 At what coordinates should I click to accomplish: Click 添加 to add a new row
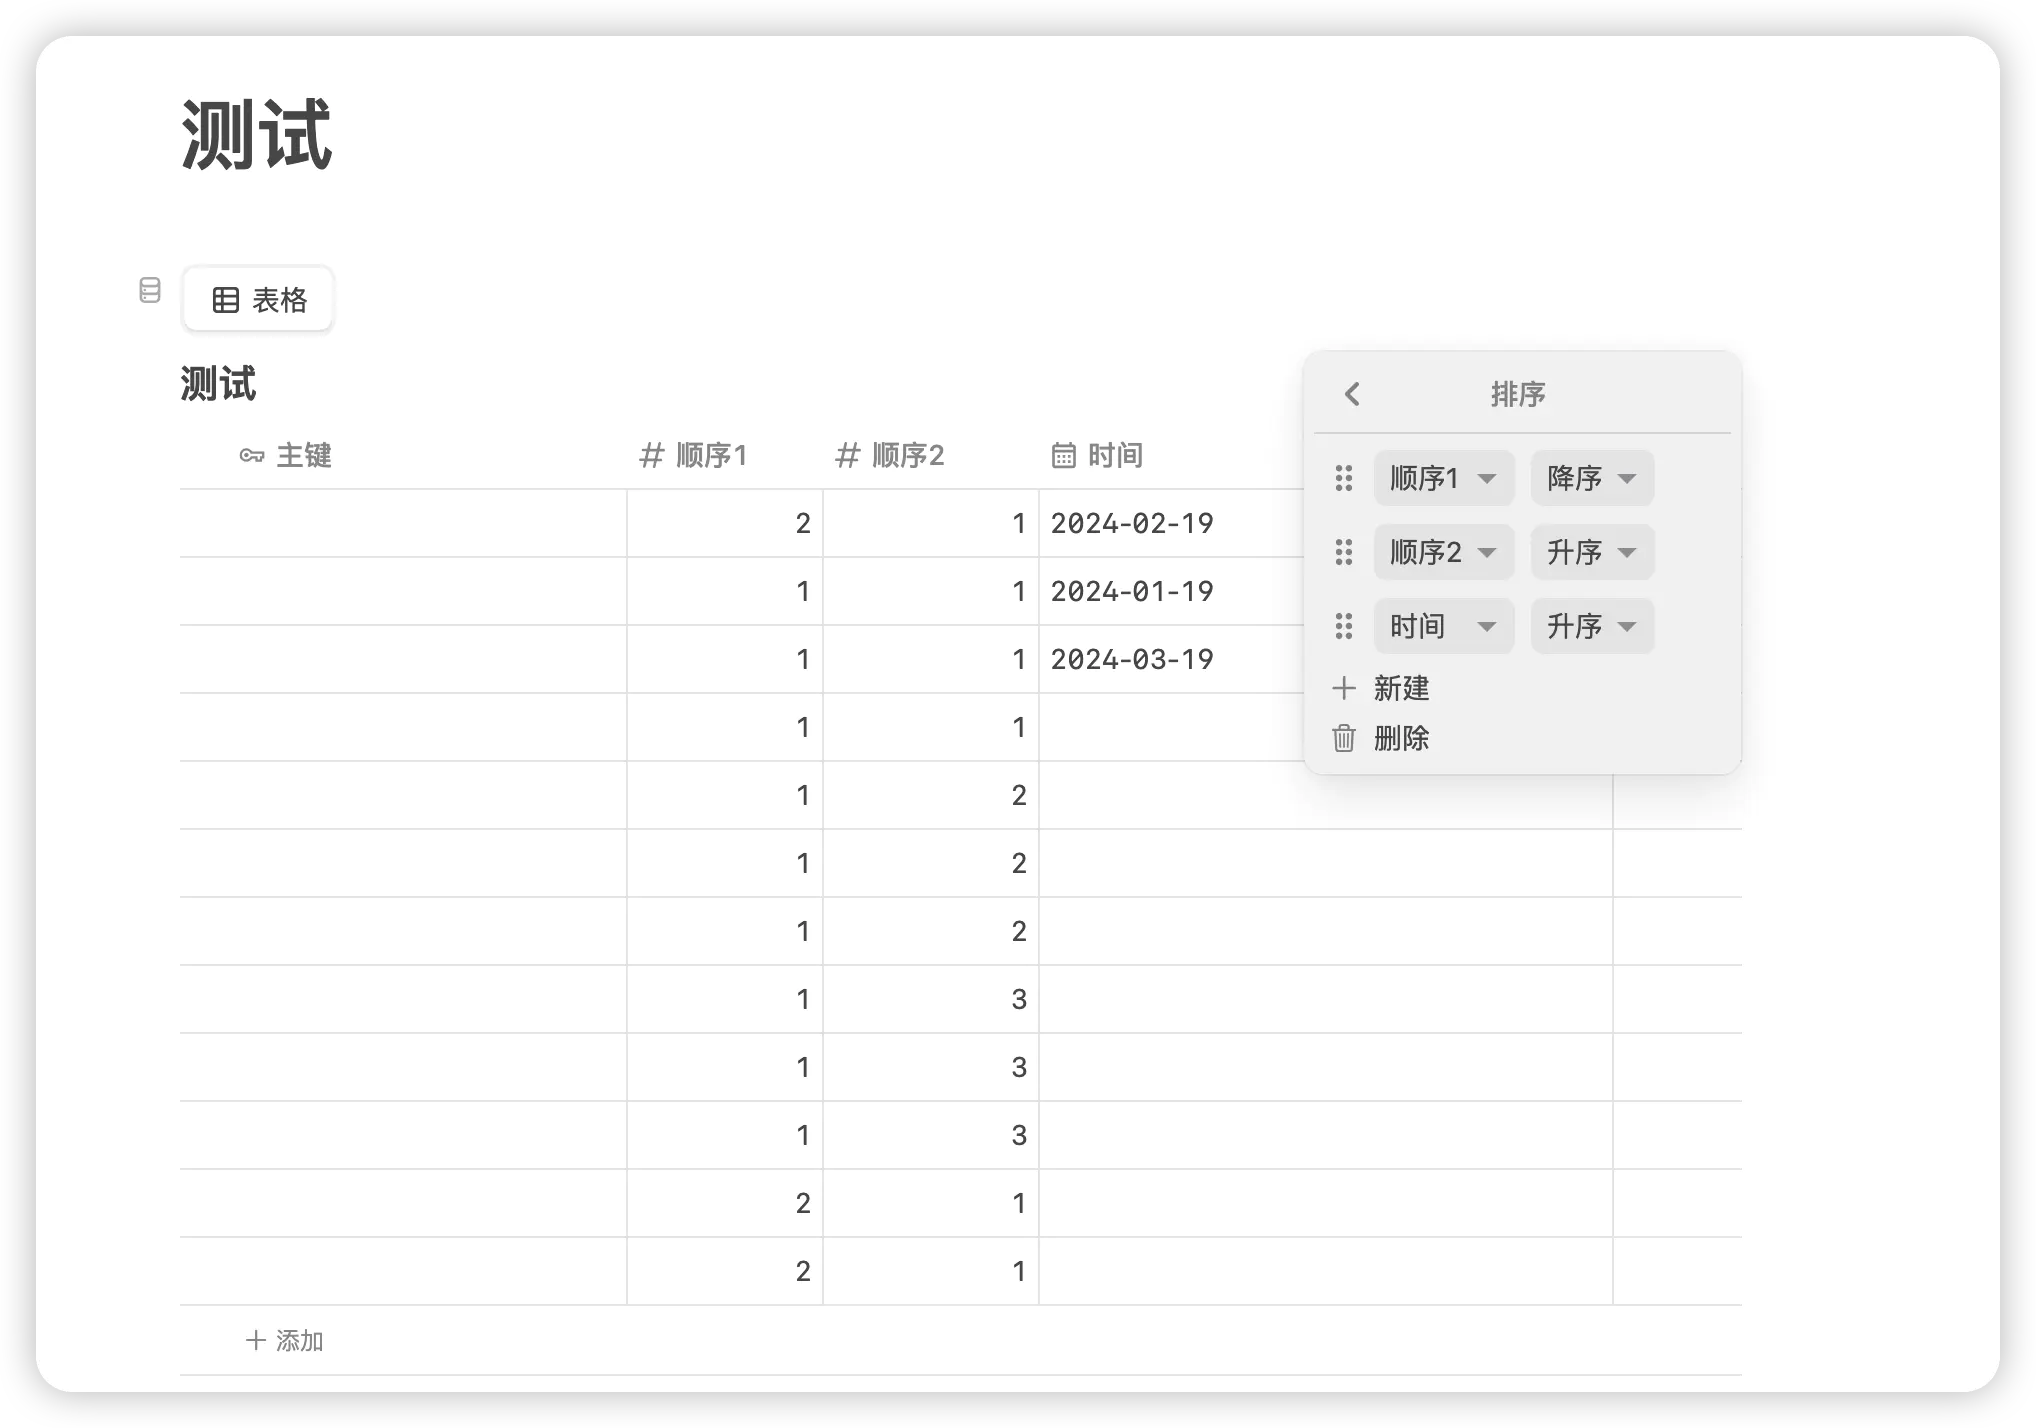click(285, 1340)
